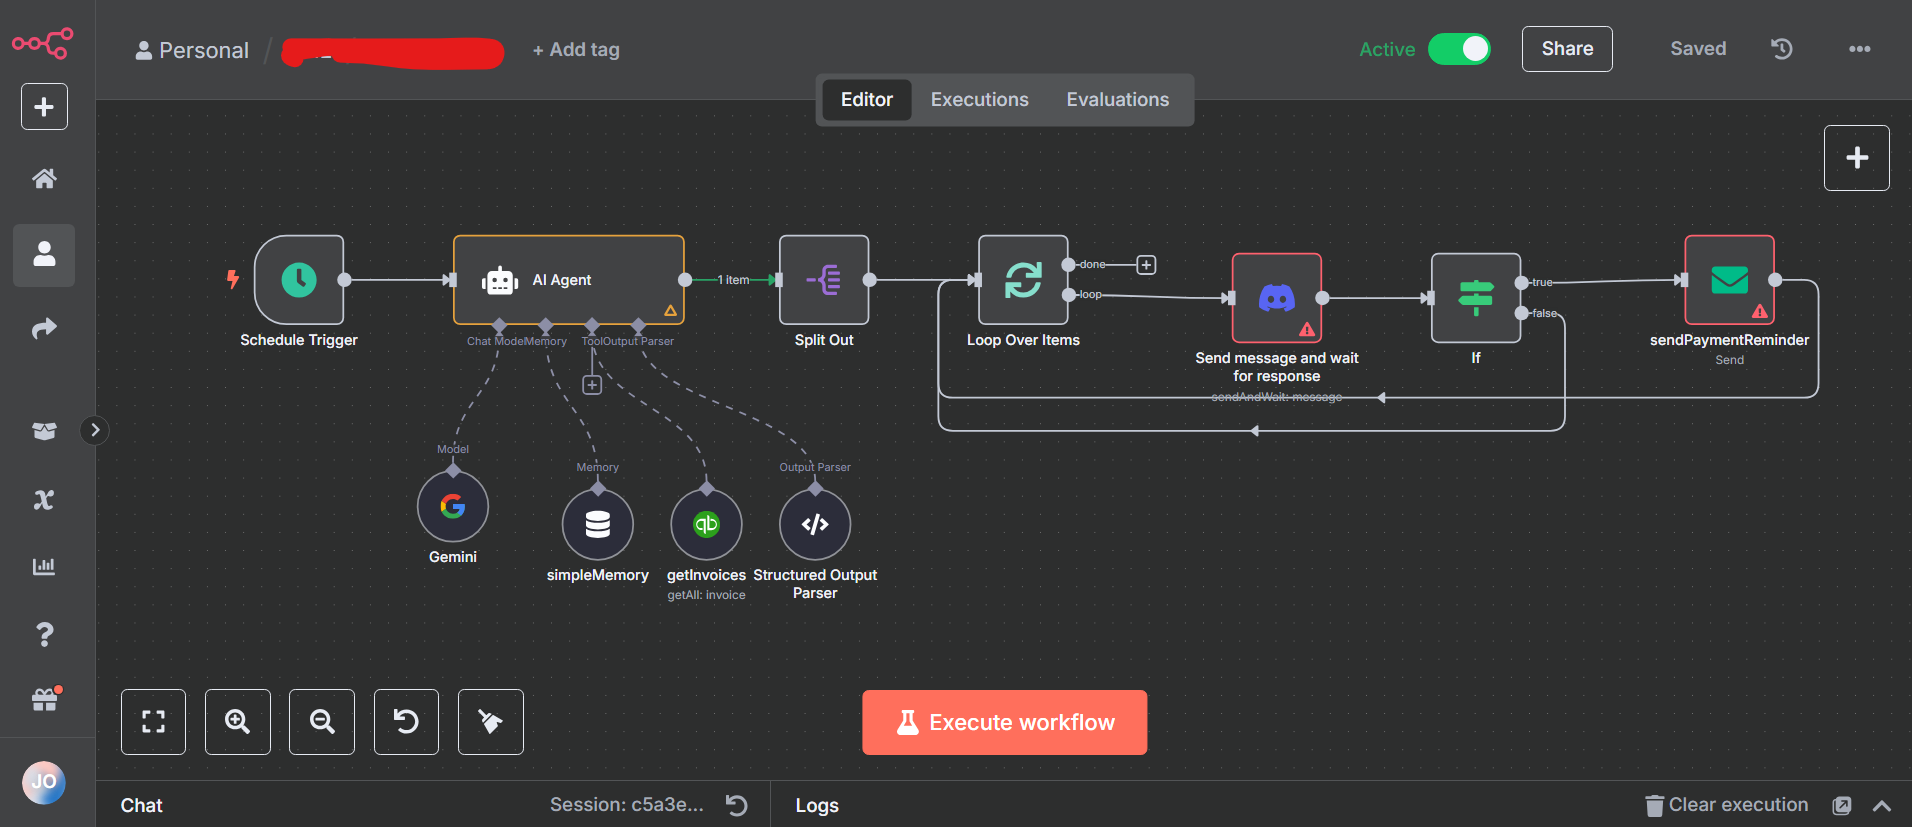Switch to the Evaluations tab

pyautogui.click(x=1117, y=100)
